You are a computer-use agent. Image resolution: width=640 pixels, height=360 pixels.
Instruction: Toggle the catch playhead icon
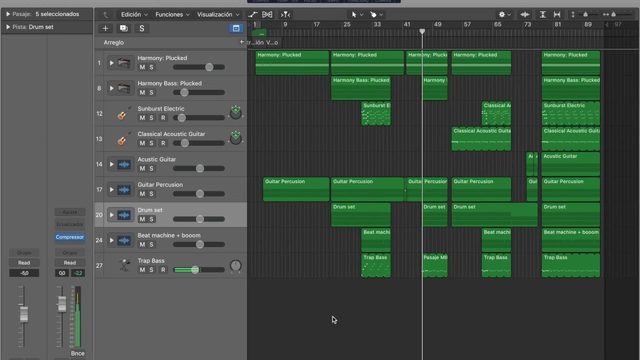click(285, 14)
